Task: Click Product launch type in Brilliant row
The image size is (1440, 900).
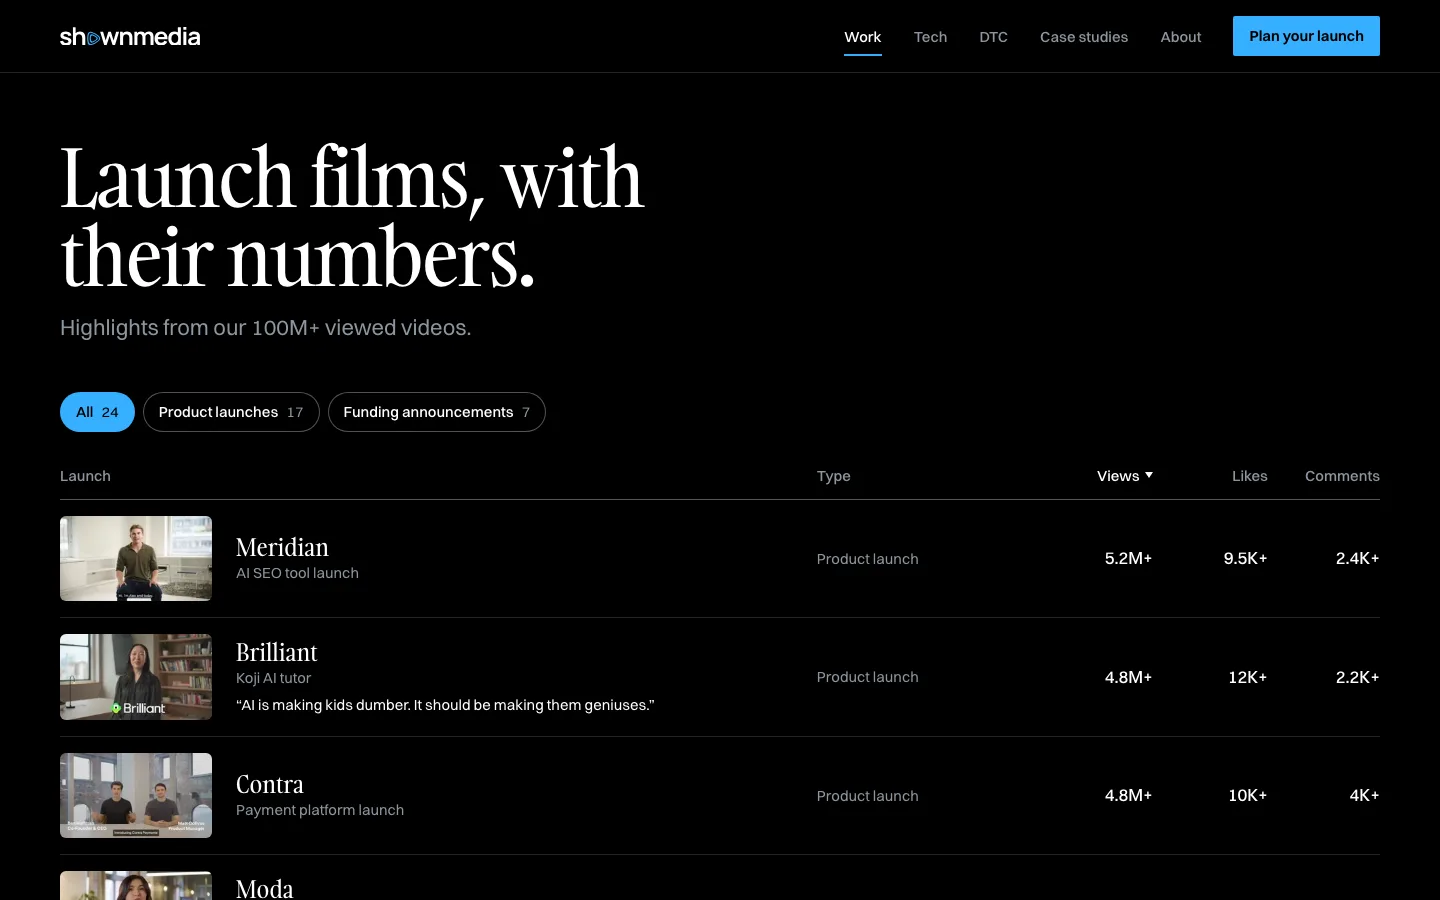Action: pos(868,677)
